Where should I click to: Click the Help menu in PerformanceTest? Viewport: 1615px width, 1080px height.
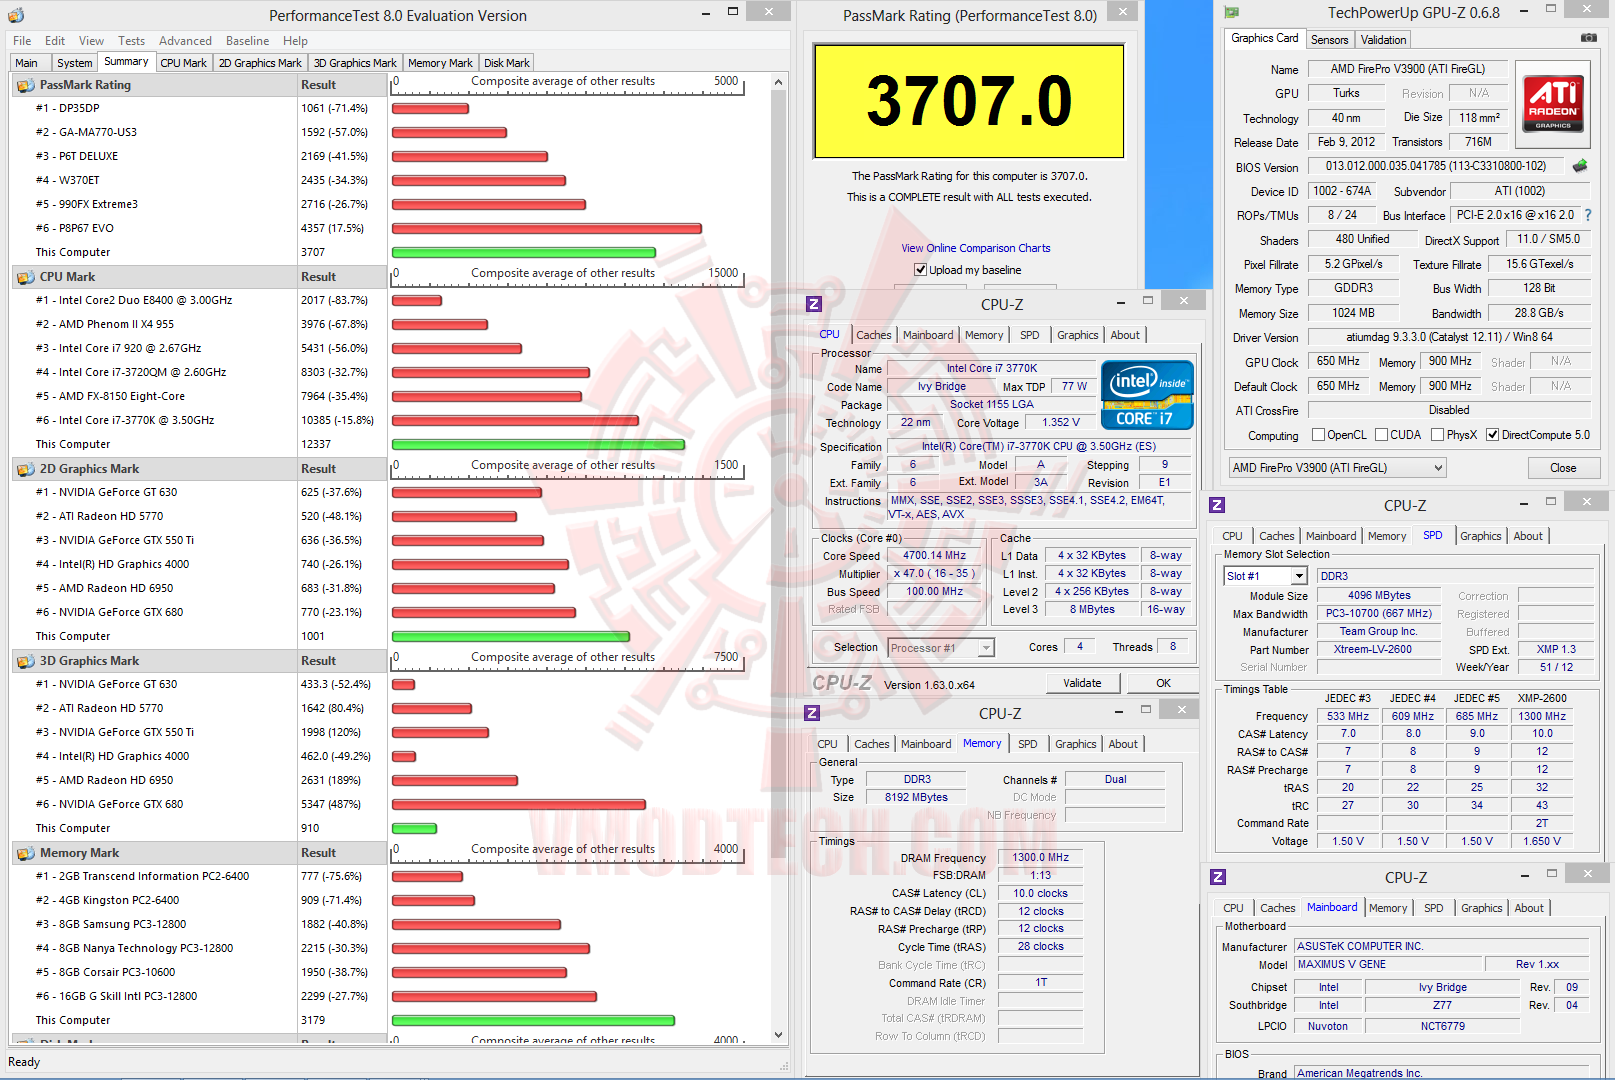pos(295,41)
